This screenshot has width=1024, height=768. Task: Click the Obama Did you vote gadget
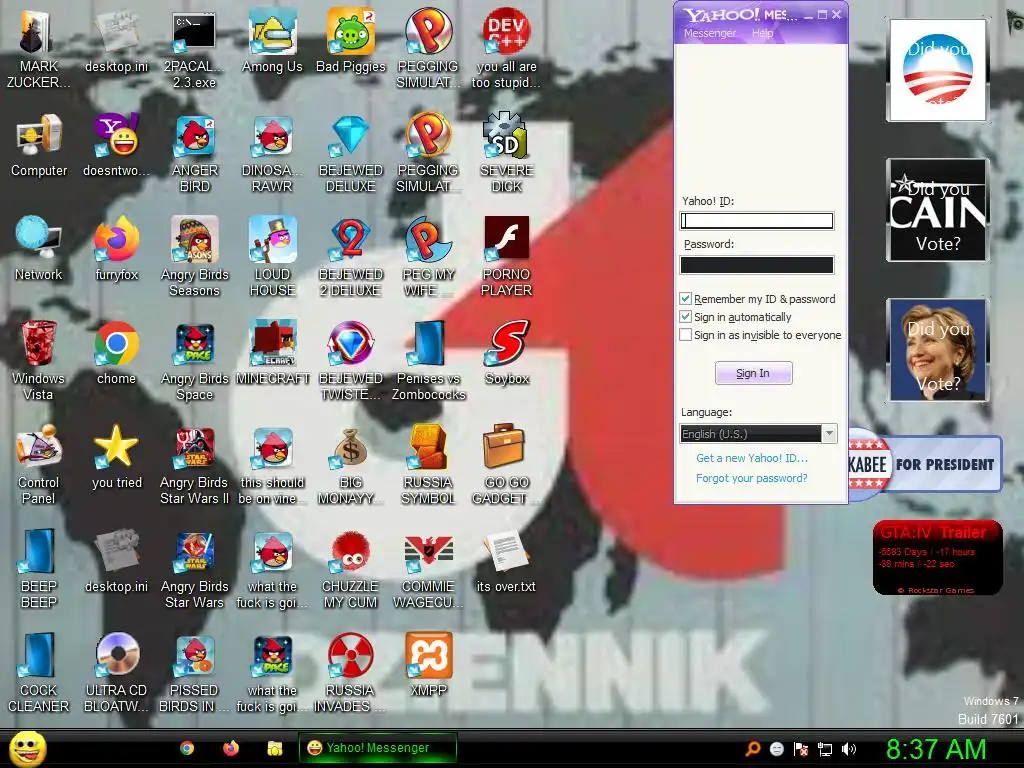point(938,70)
